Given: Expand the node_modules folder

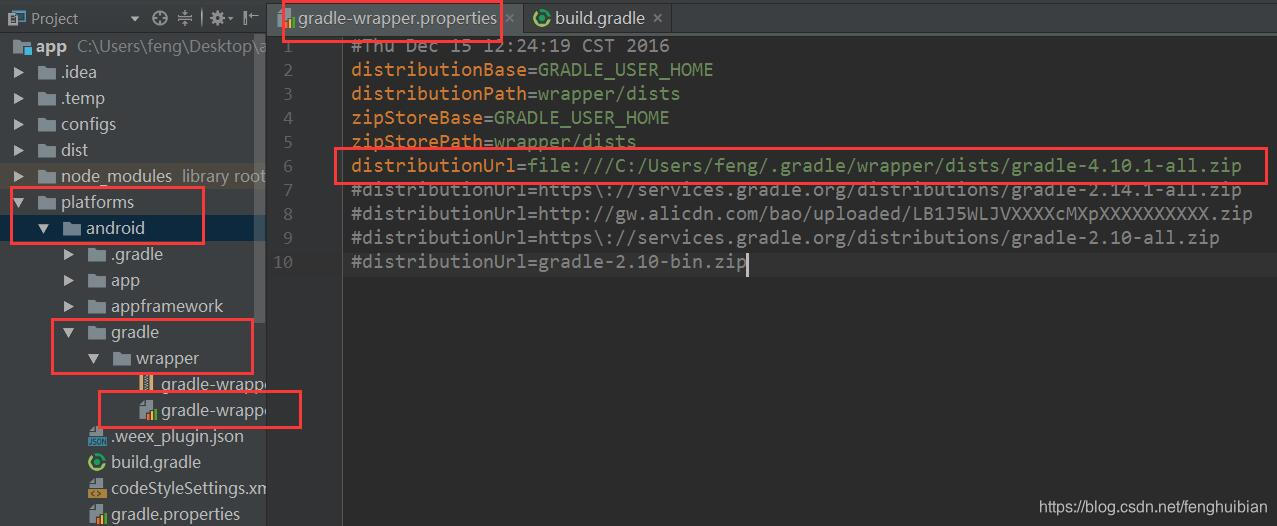Looking at the screenshot, I should (19, 176).
